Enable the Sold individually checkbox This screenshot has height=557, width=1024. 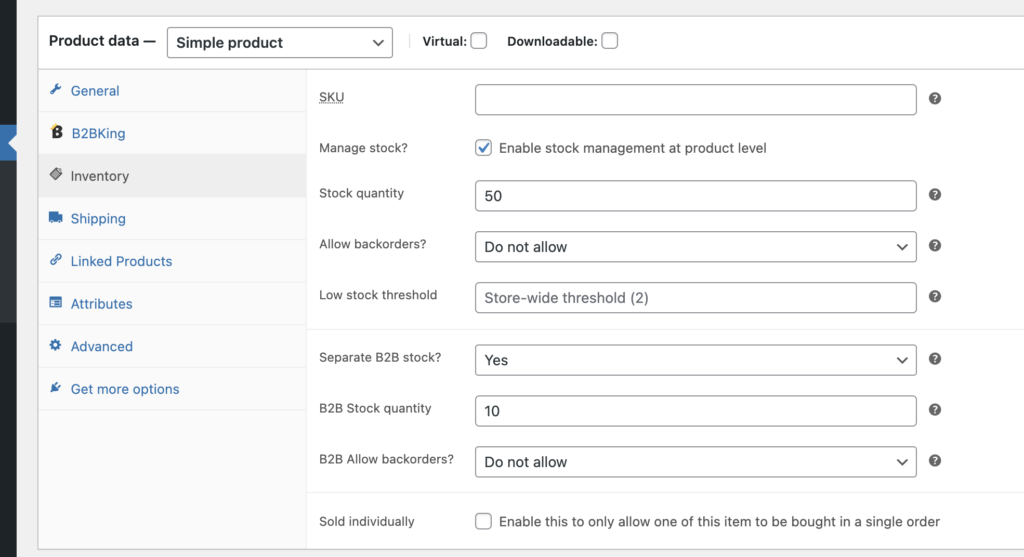(x=483, y=521)
